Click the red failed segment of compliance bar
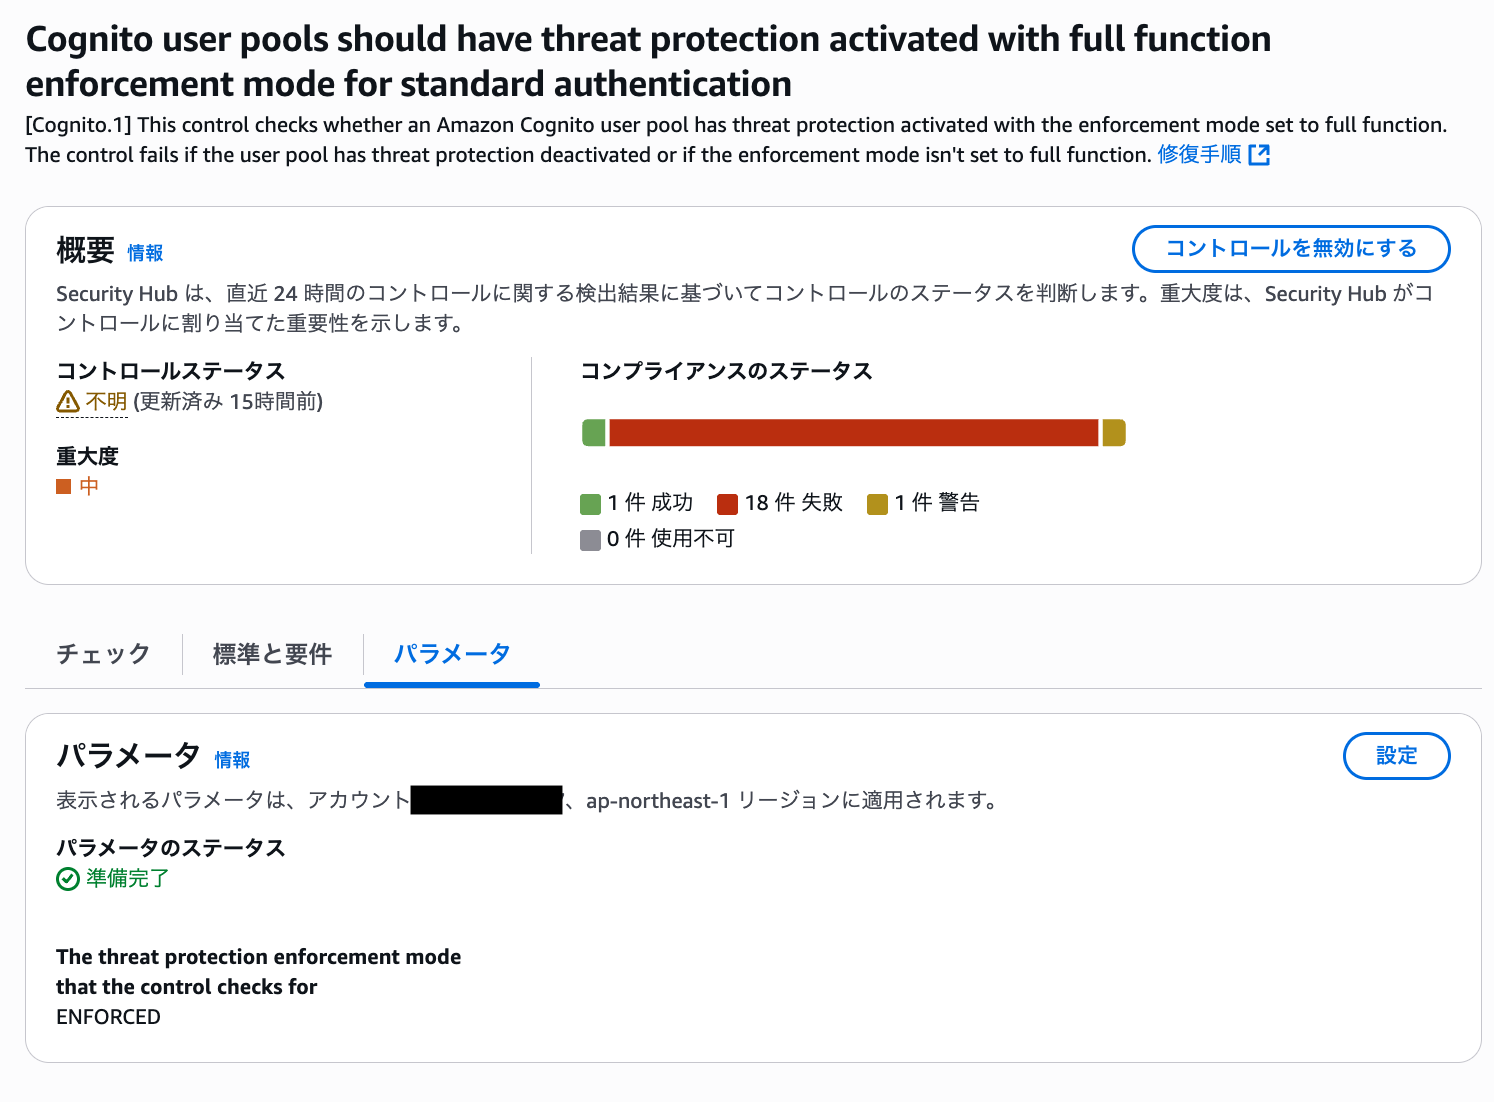Screen dimensions: 1494x1102 click(x=854, y=433)
